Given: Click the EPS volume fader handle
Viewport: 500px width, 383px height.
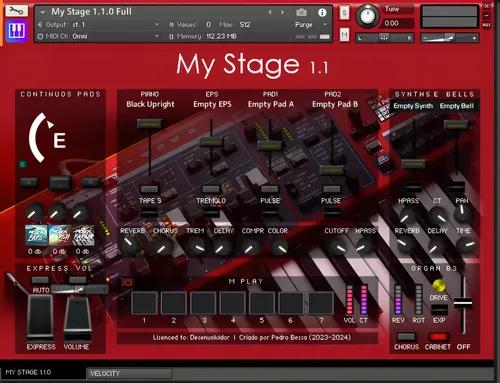Looking at the screenshot, I should pos(211,142).
